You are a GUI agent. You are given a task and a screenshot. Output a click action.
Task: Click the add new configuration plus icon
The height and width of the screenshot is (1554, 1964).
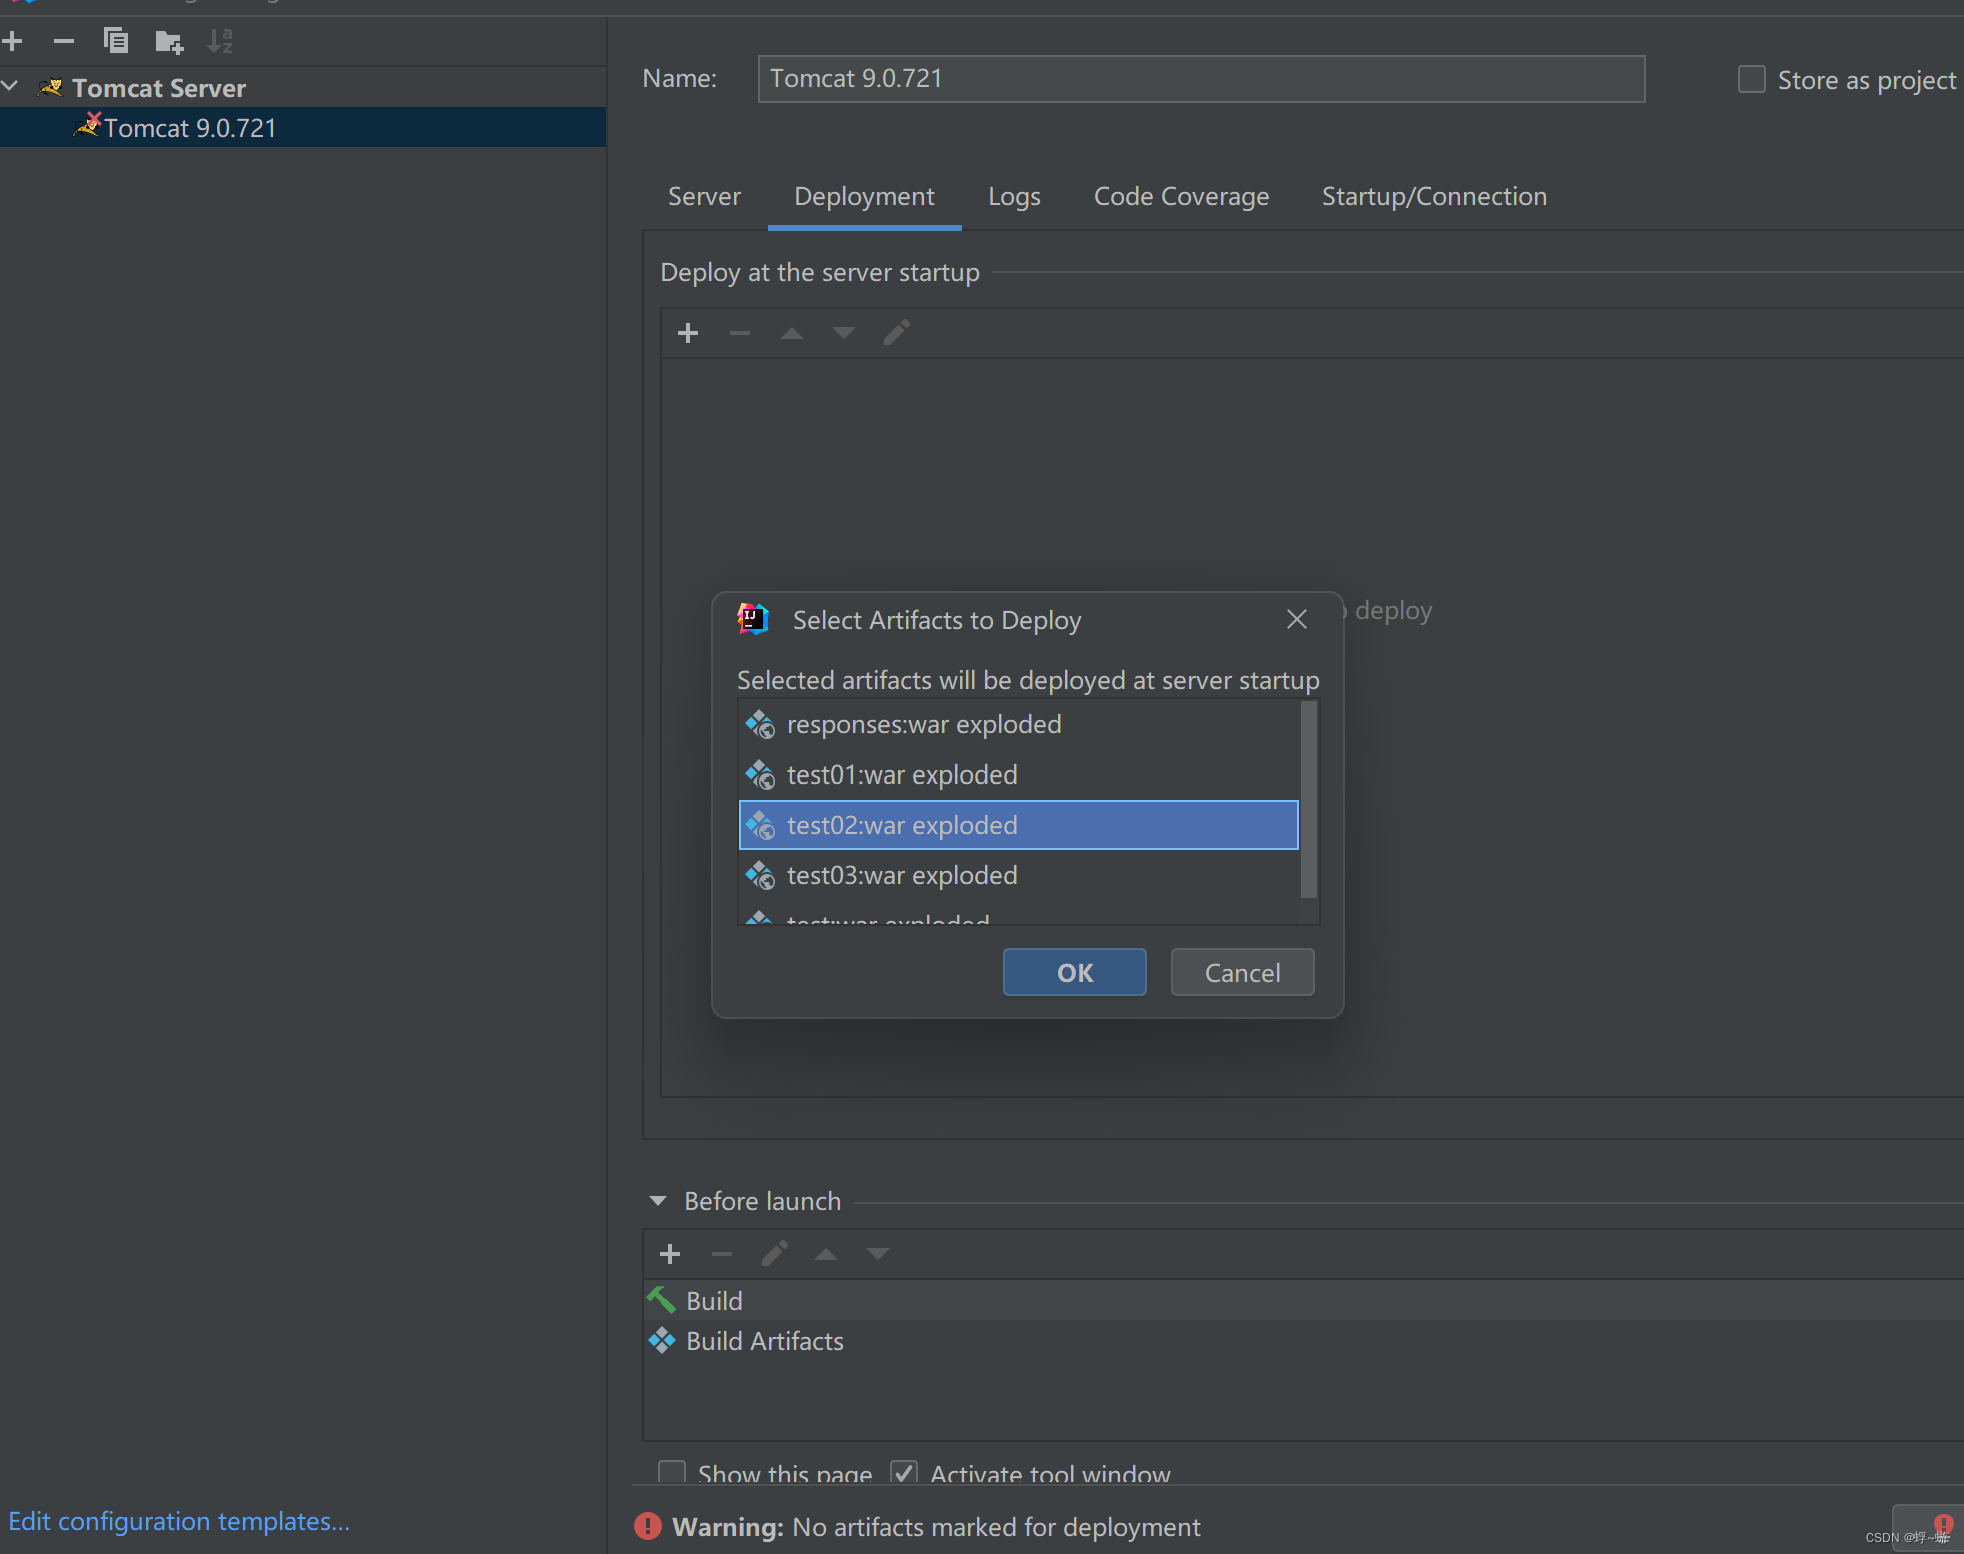[13, 41]
